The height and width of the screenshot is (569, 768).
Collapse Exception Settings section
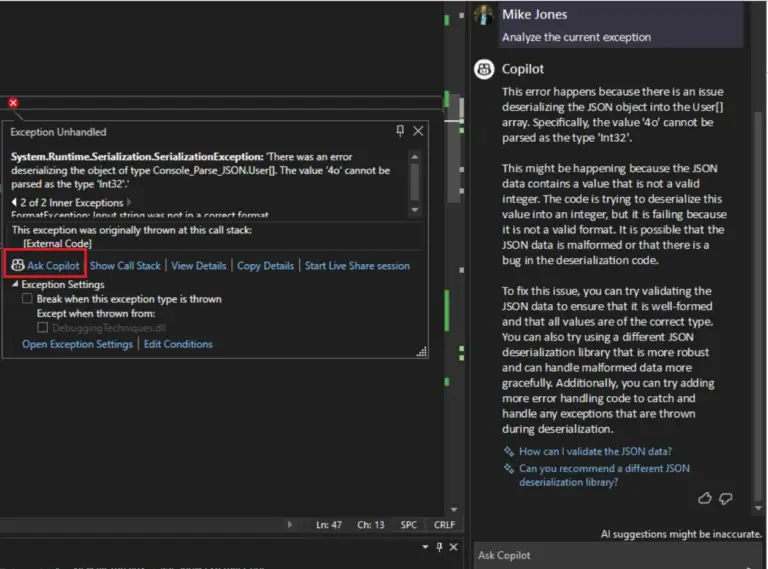coord(15,284)
